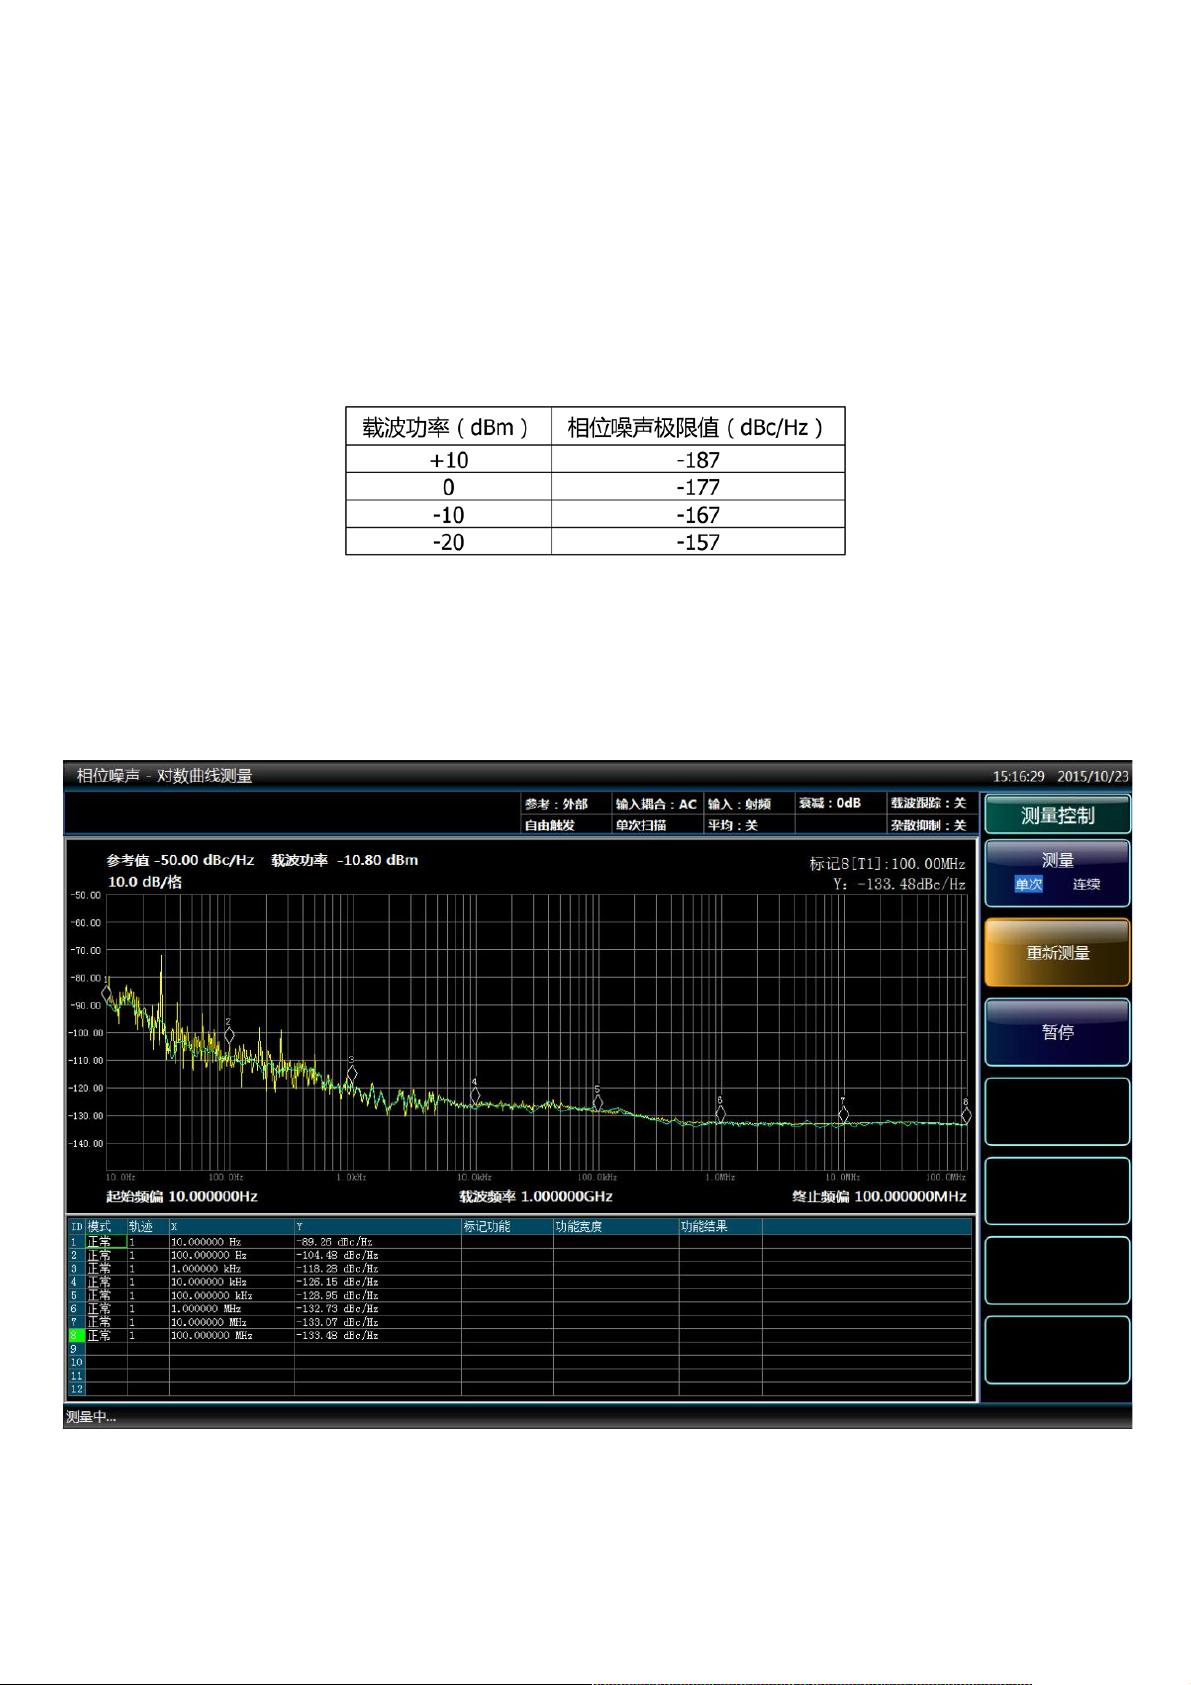Open the 测量控制 menu header
Image resolution: width=1191 pixels, height=1685 pixels.
[1057, 815]
